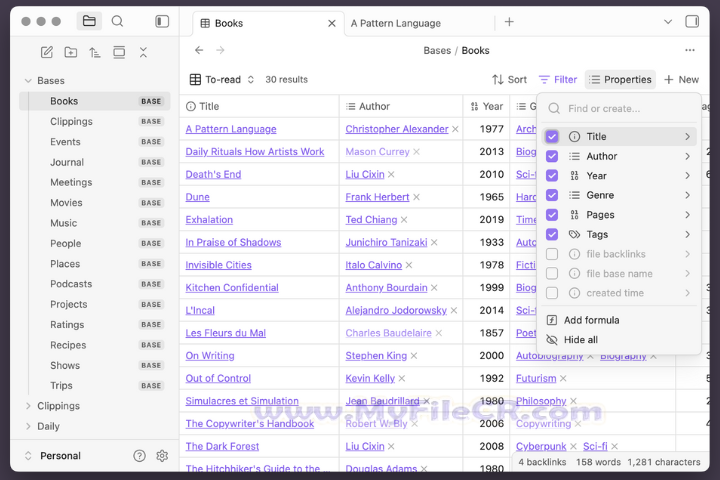Toggle the left sidebar panel icon
Image resolution: width=720 pixels, height=480 pixels.
point(162,21)
